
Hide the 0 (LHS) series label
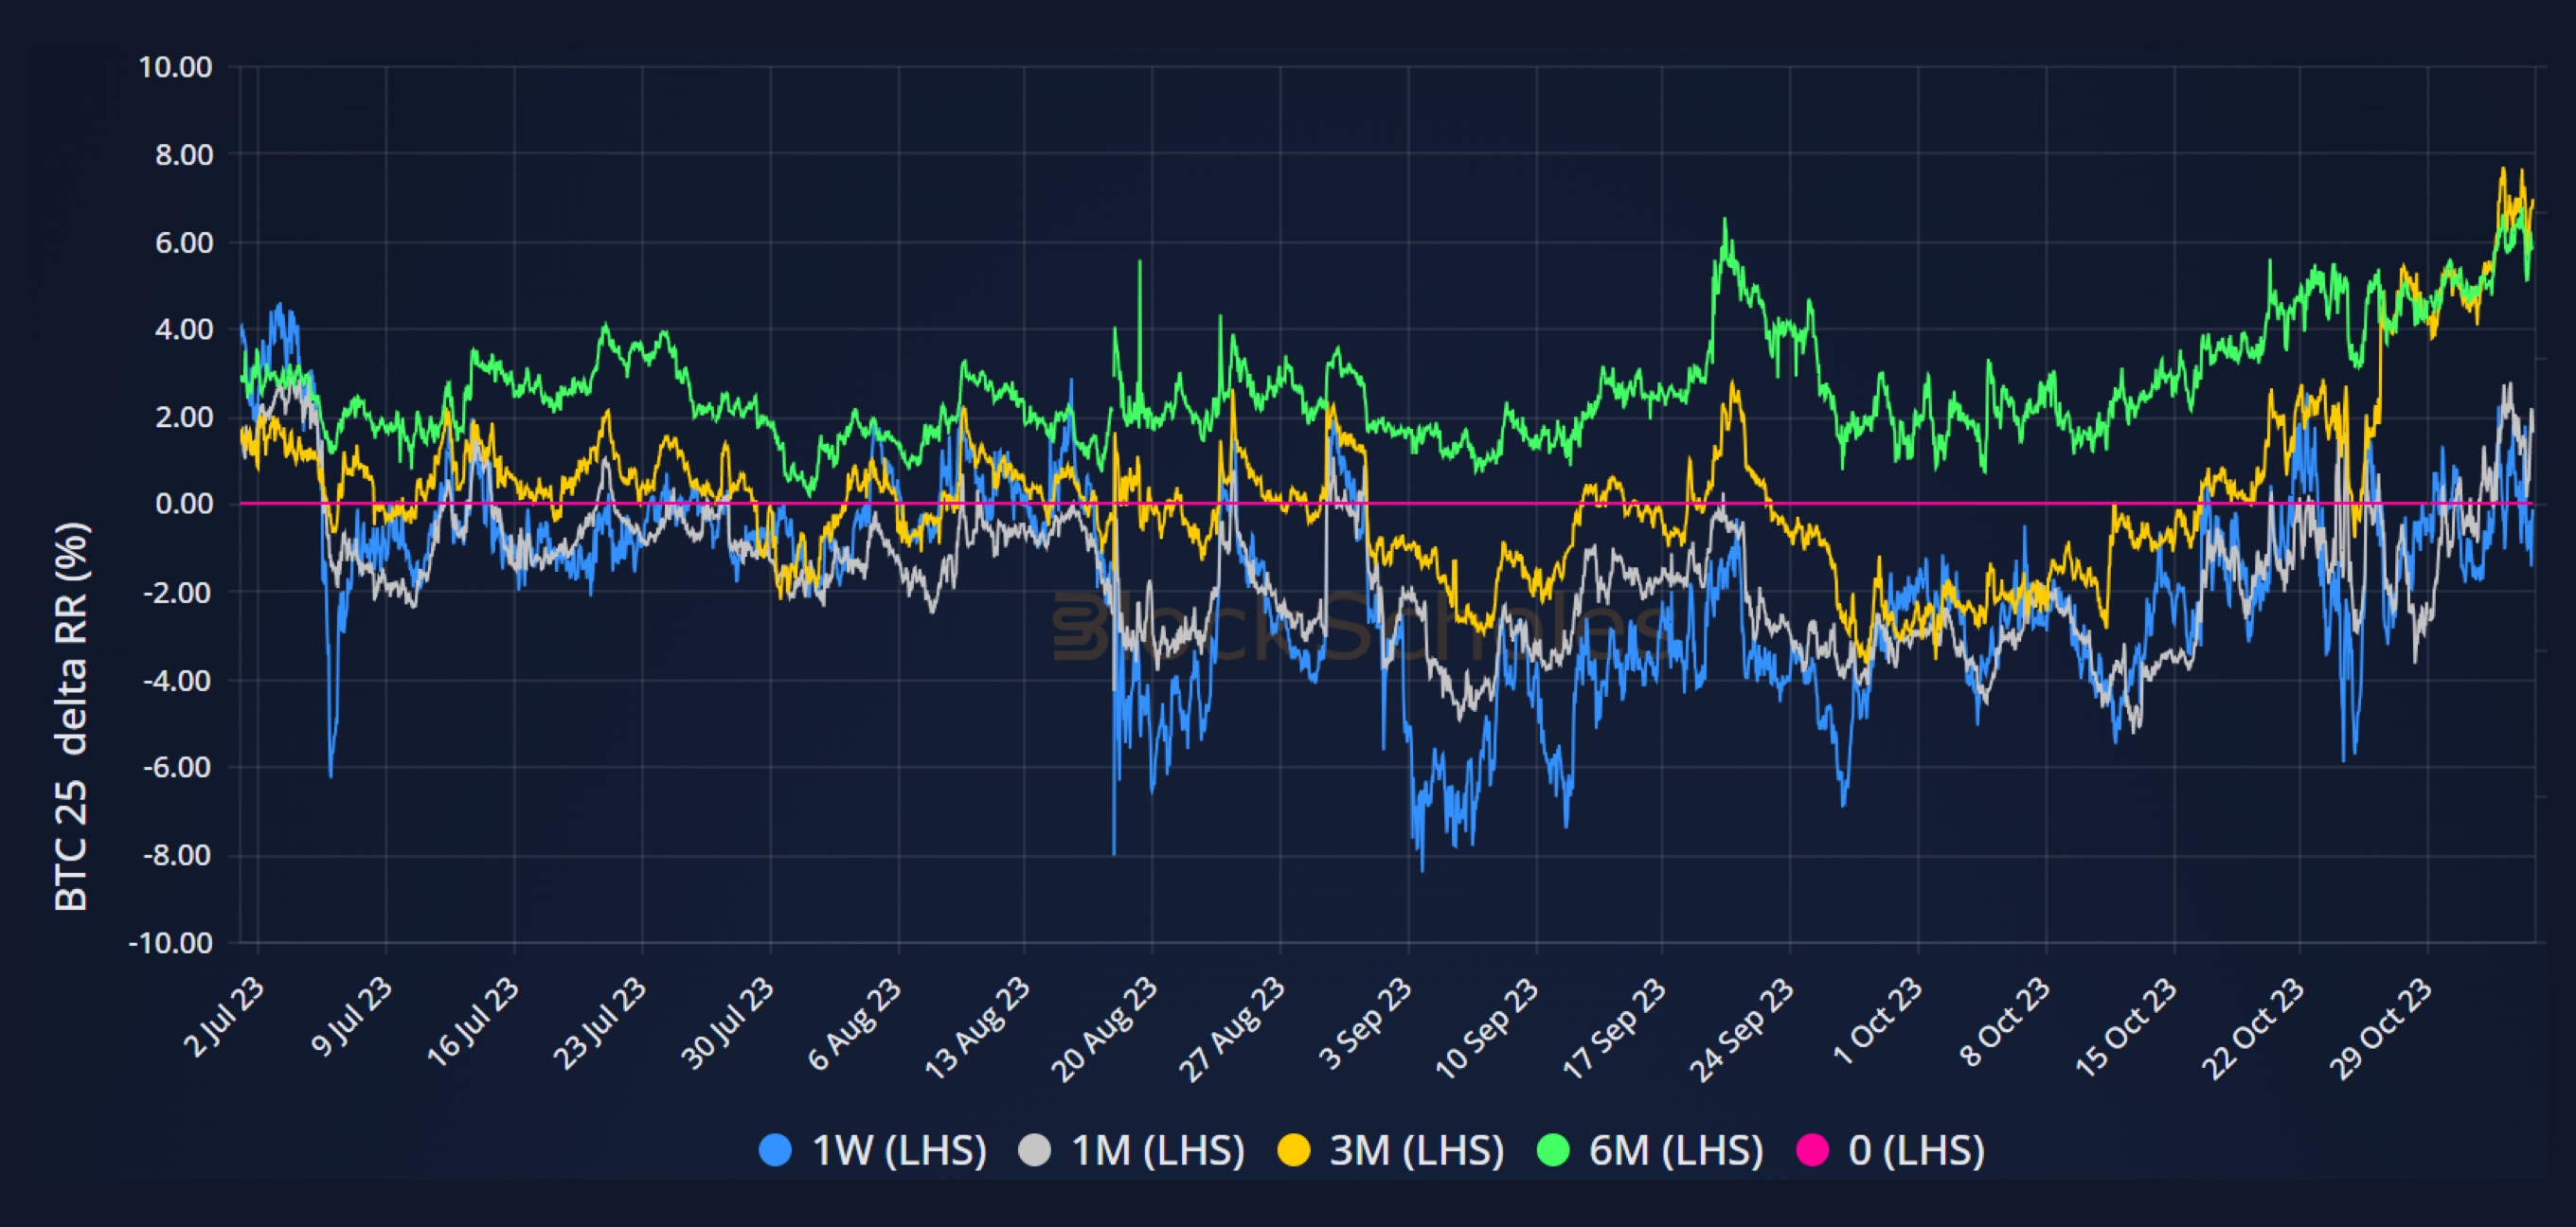pos(1916,1150)
